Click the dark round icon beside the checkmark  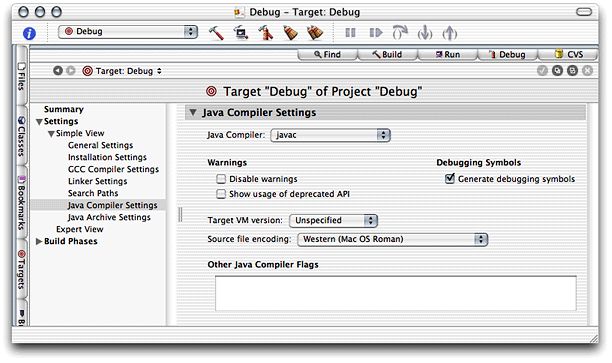pos(557,71)
